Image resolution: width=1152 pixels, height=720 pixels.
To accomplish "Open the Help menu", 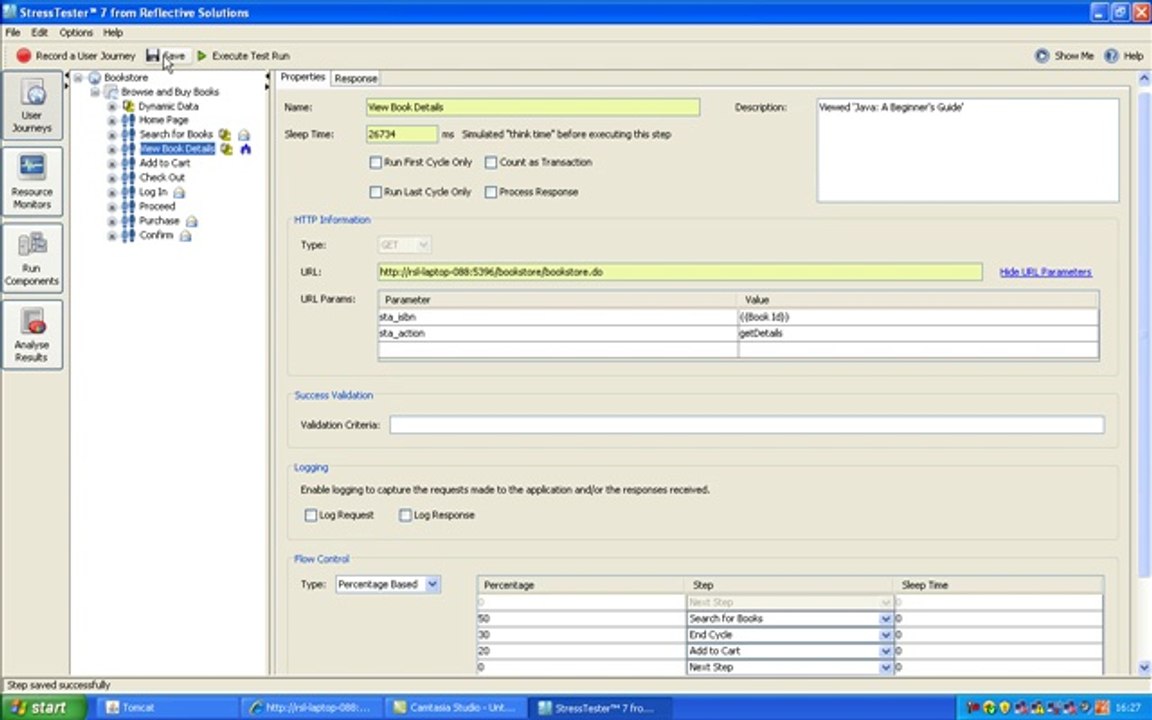I will pos(112,32).
